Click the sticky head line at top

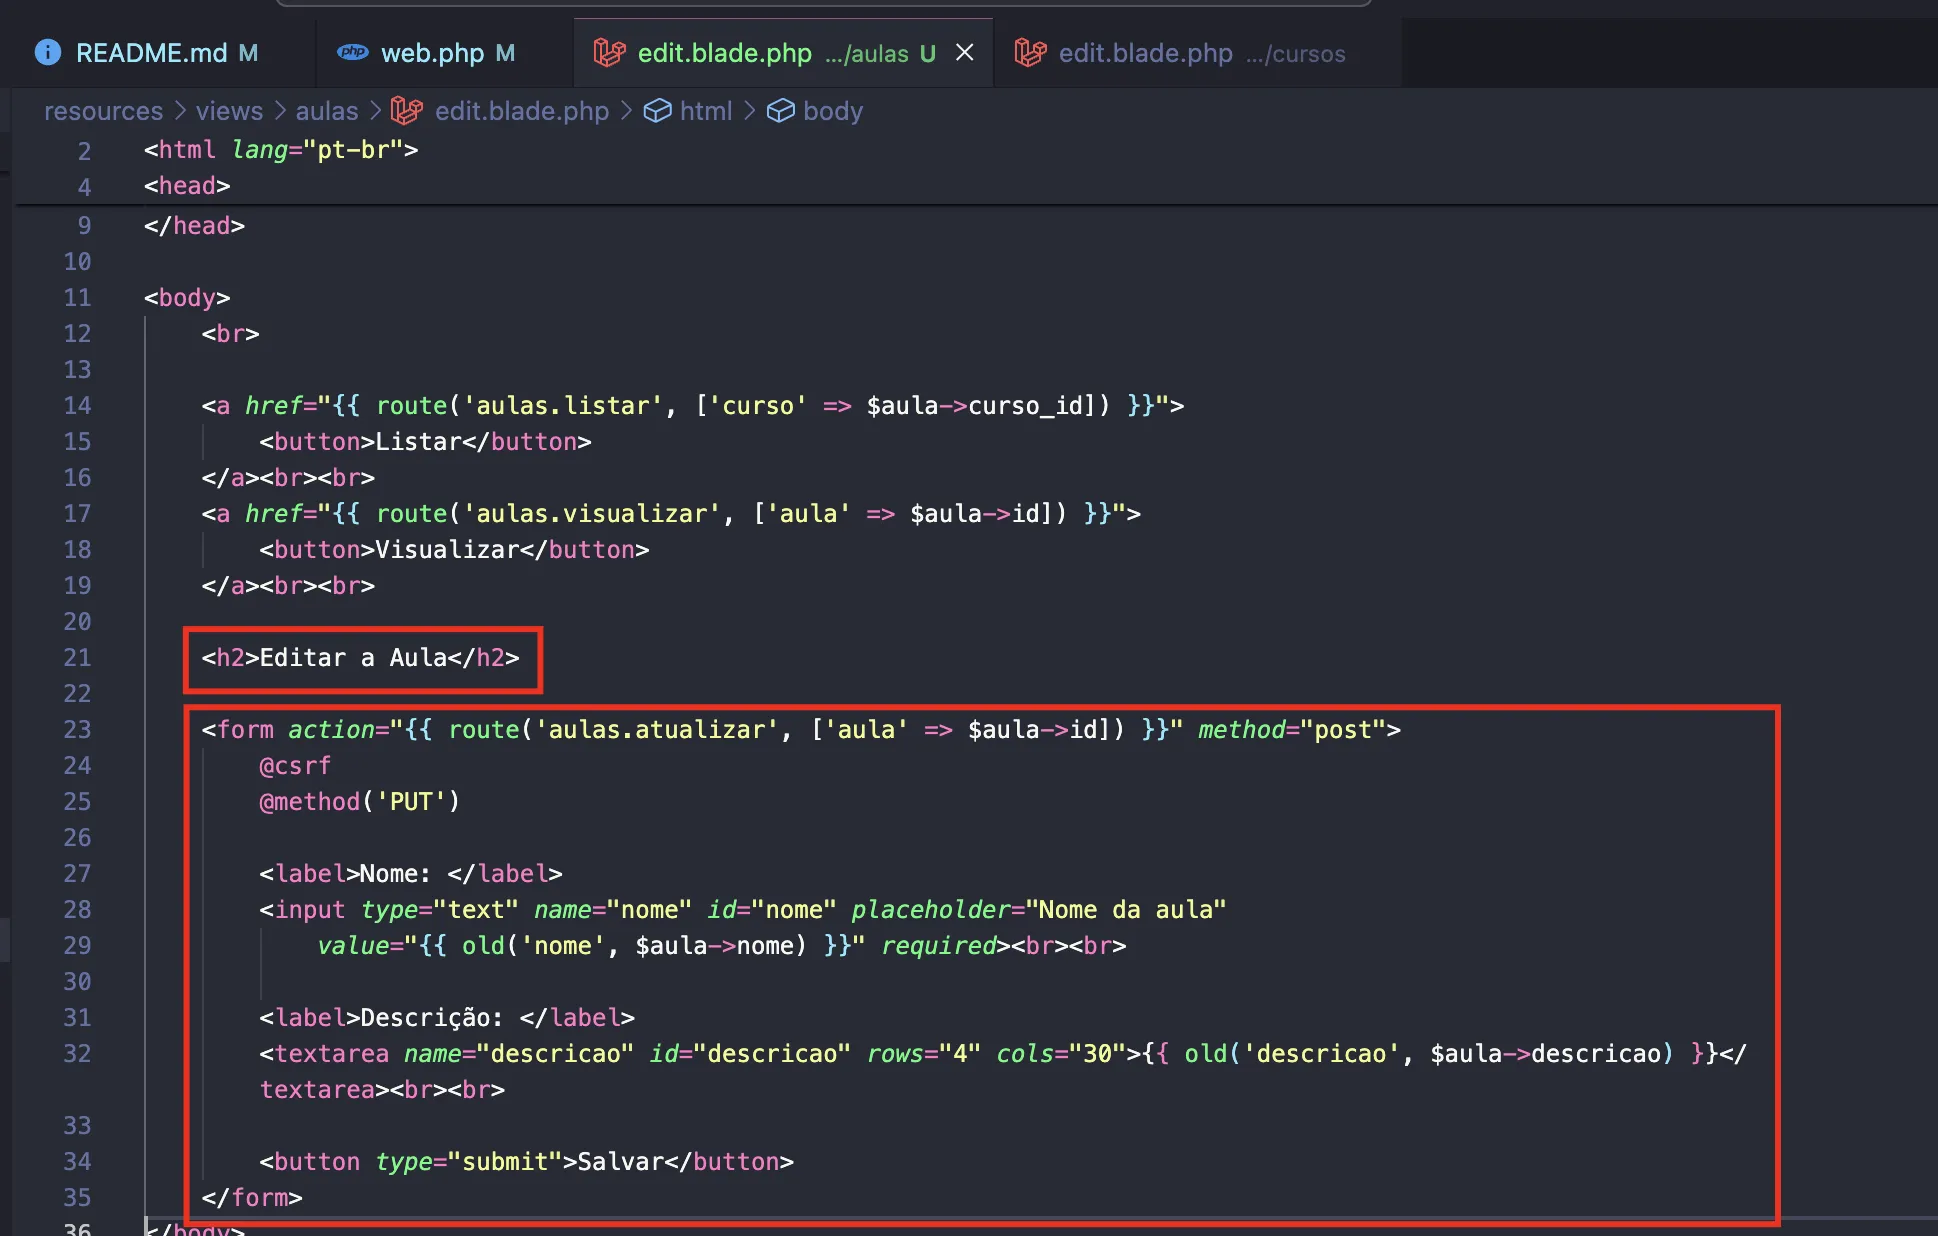[187, 186]
